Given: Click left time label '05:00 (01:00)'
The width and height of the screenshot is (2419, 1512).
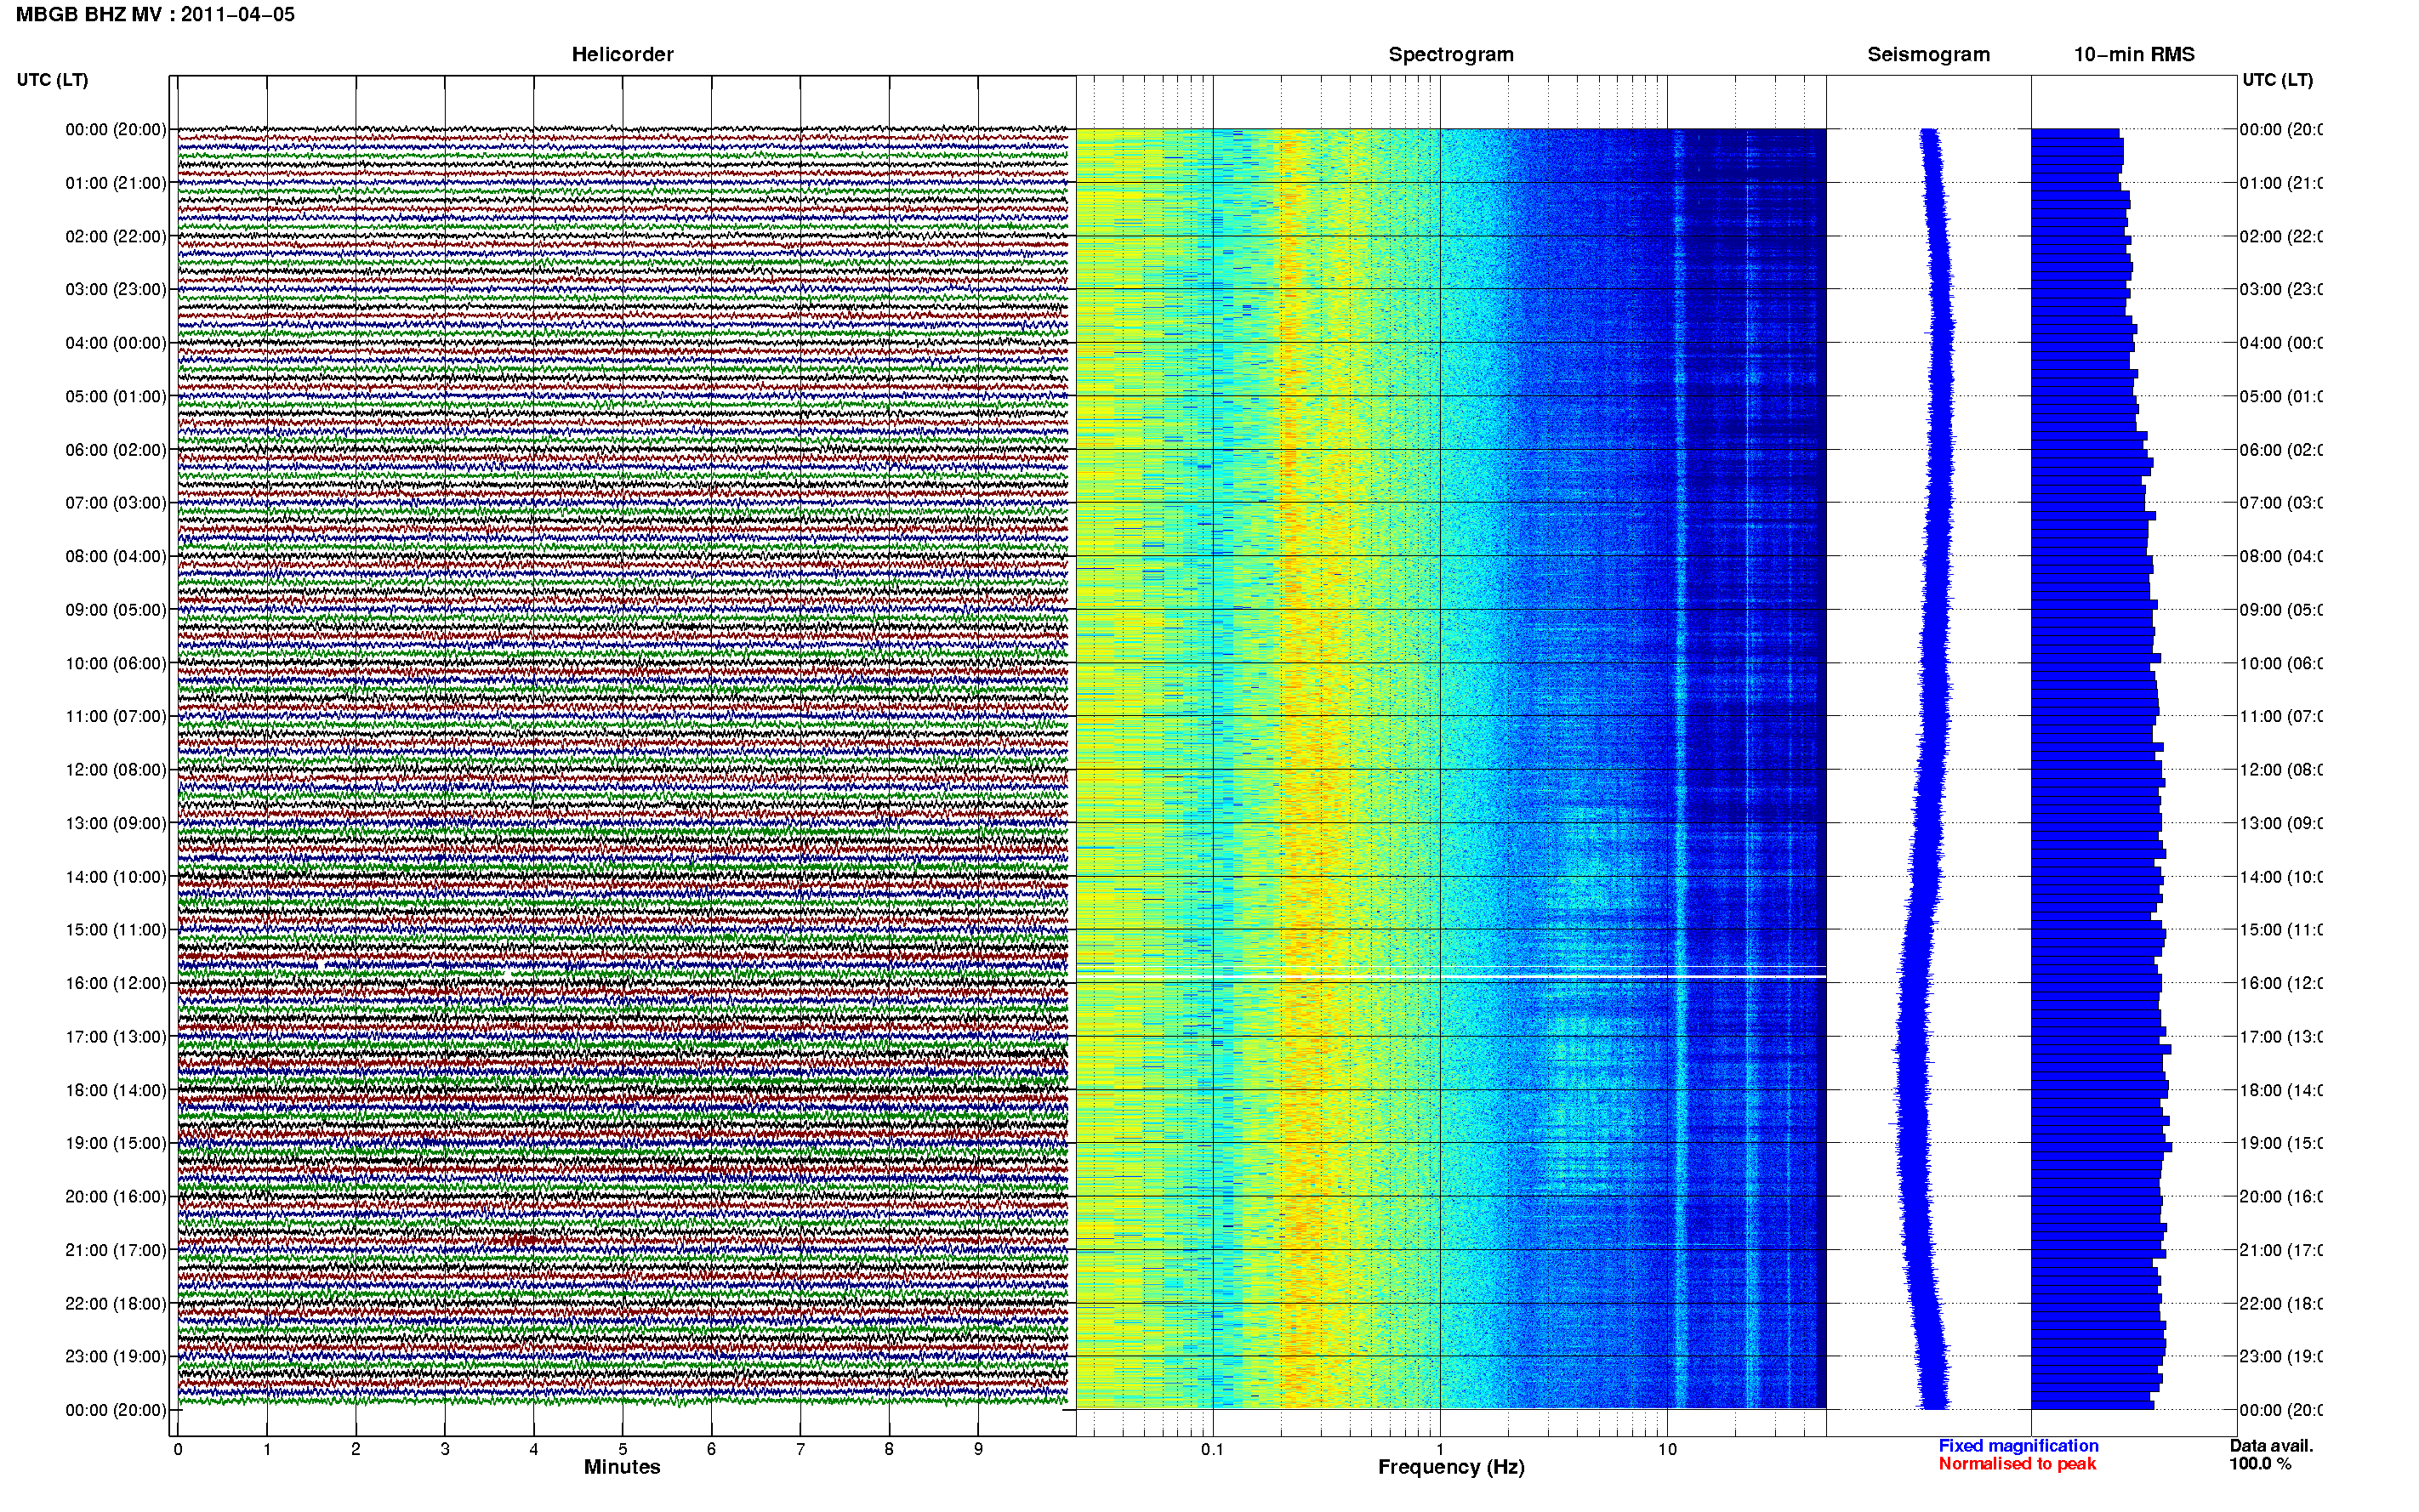Looking at the screenshot, I should tap(116, 396).
